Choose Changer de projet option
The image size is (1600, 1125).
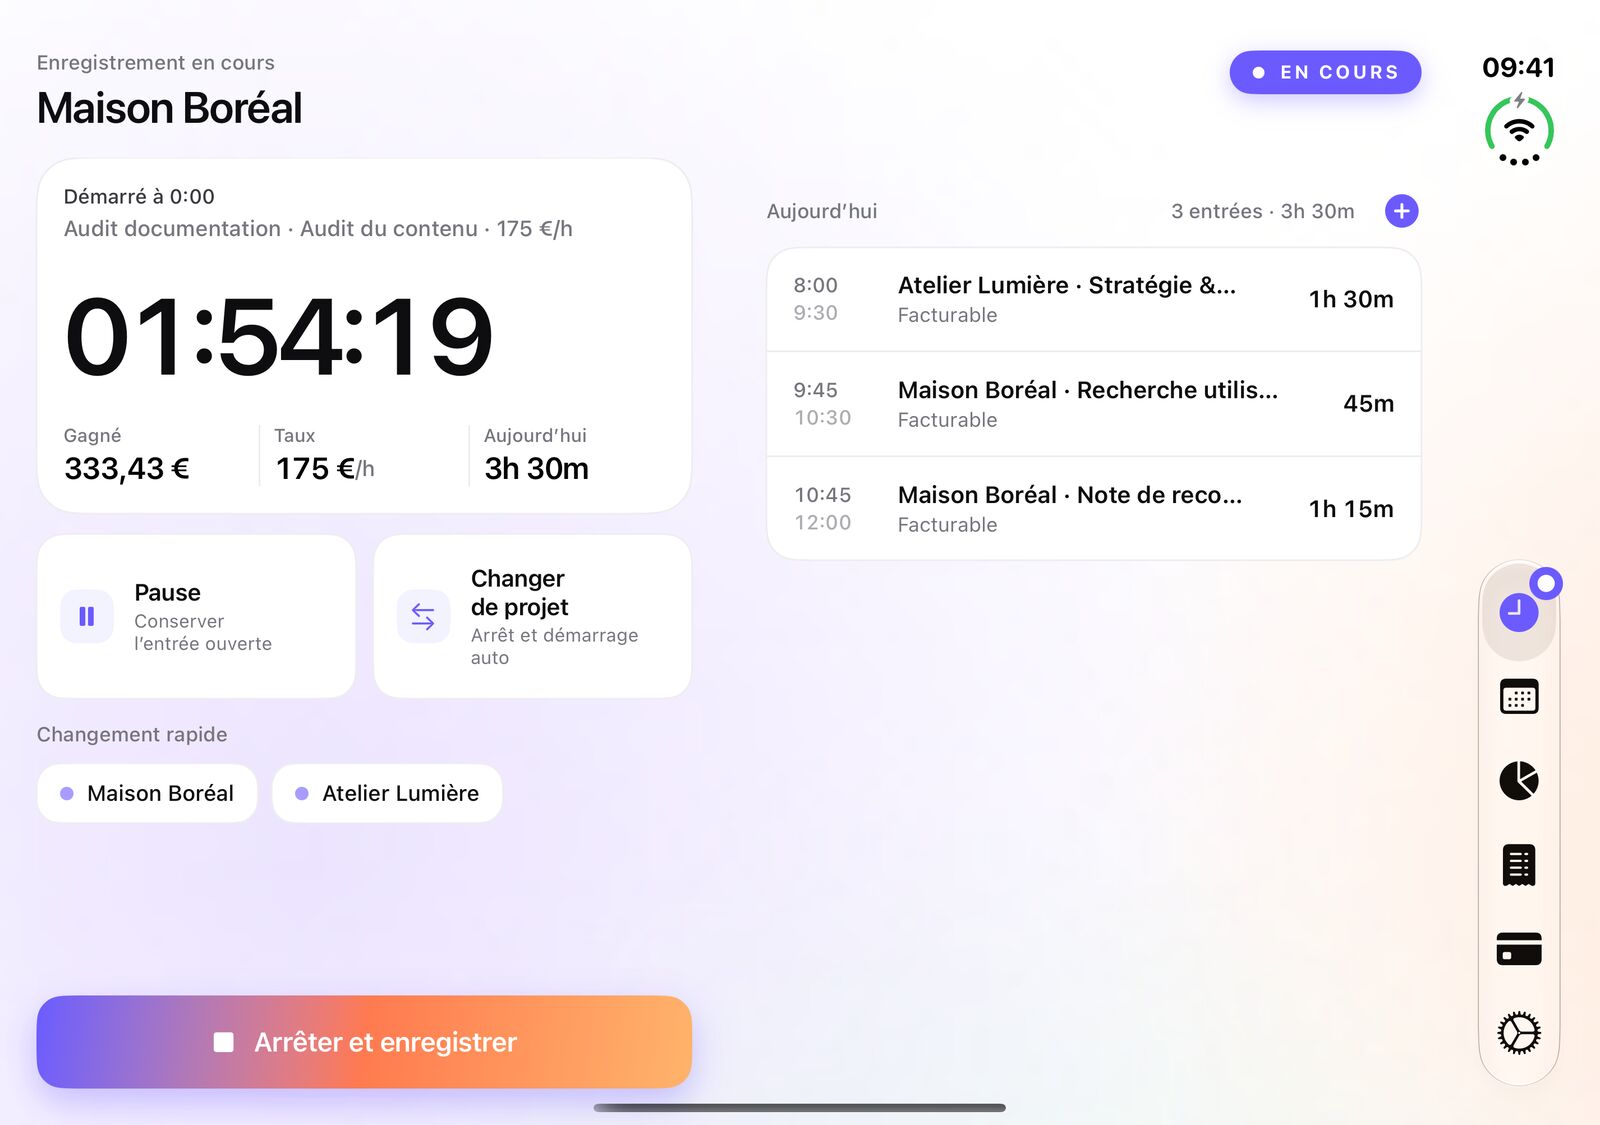pyautogui.click(x=532, y=616)
